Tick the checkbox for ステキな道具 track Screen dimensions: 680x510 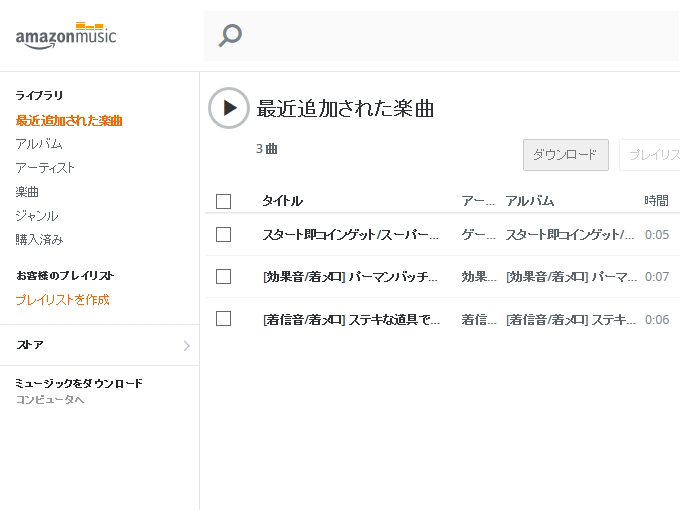(x=223, y=319)
